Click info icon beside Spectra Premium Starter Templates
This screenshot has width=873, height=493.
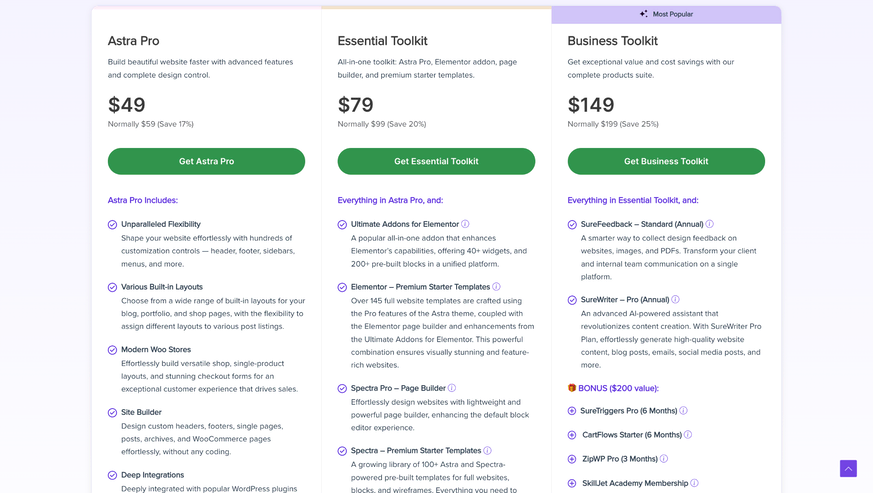(x=488, y=451)
